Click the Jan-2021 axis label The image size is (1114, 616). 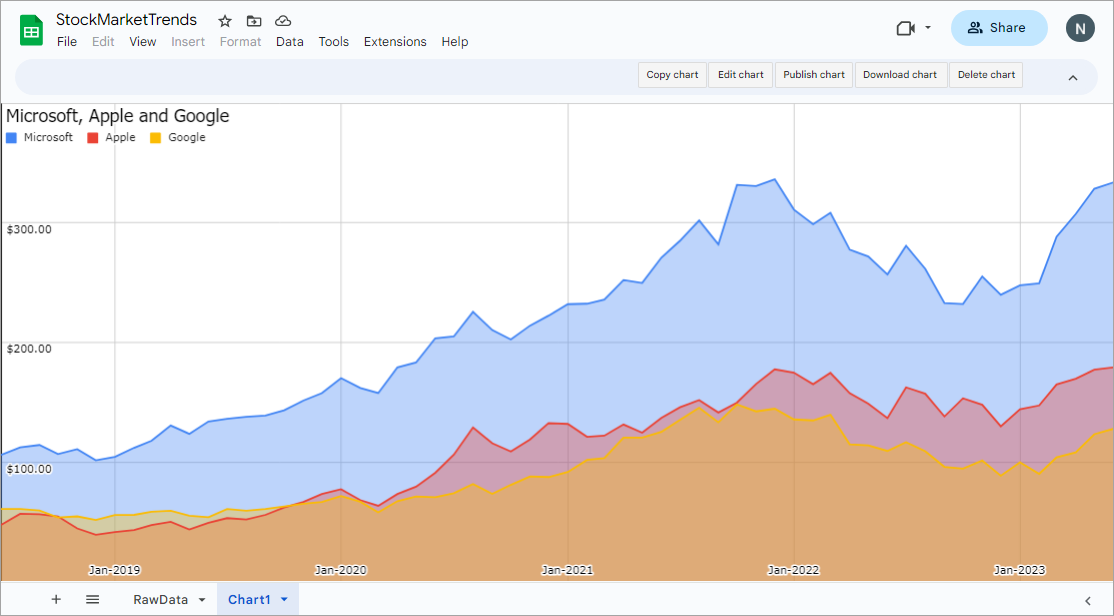[567, 570]
